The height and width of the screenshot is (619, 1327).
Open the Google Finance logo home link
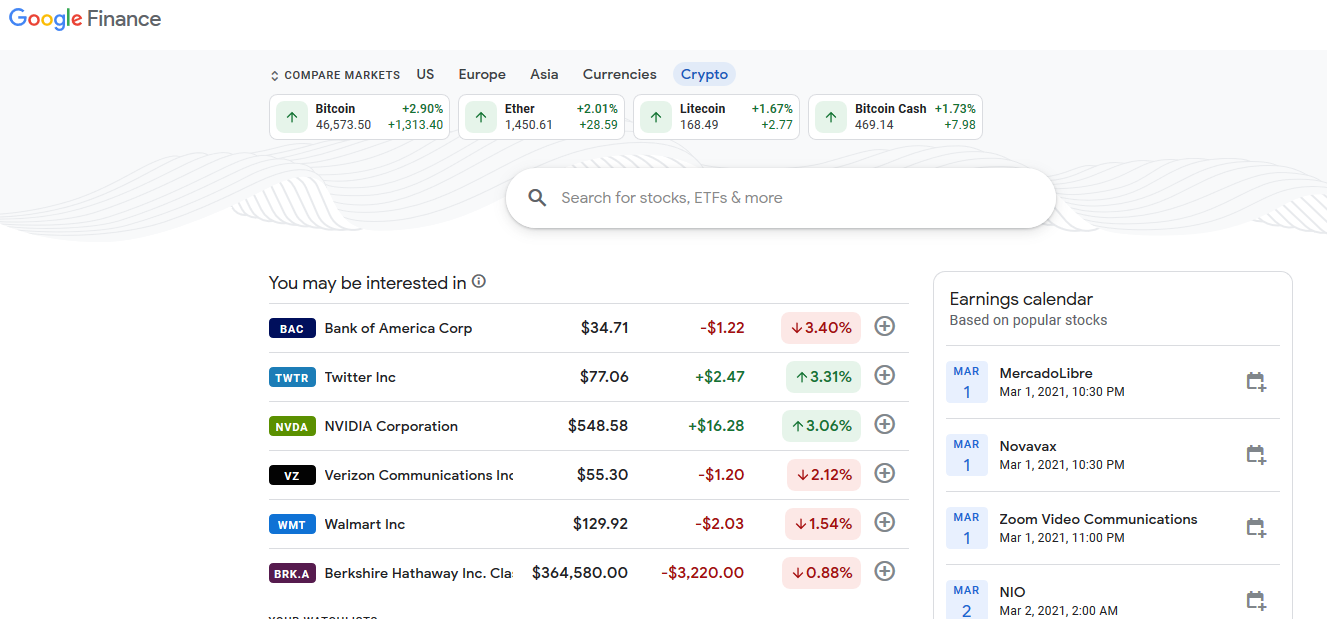(85, 19)
